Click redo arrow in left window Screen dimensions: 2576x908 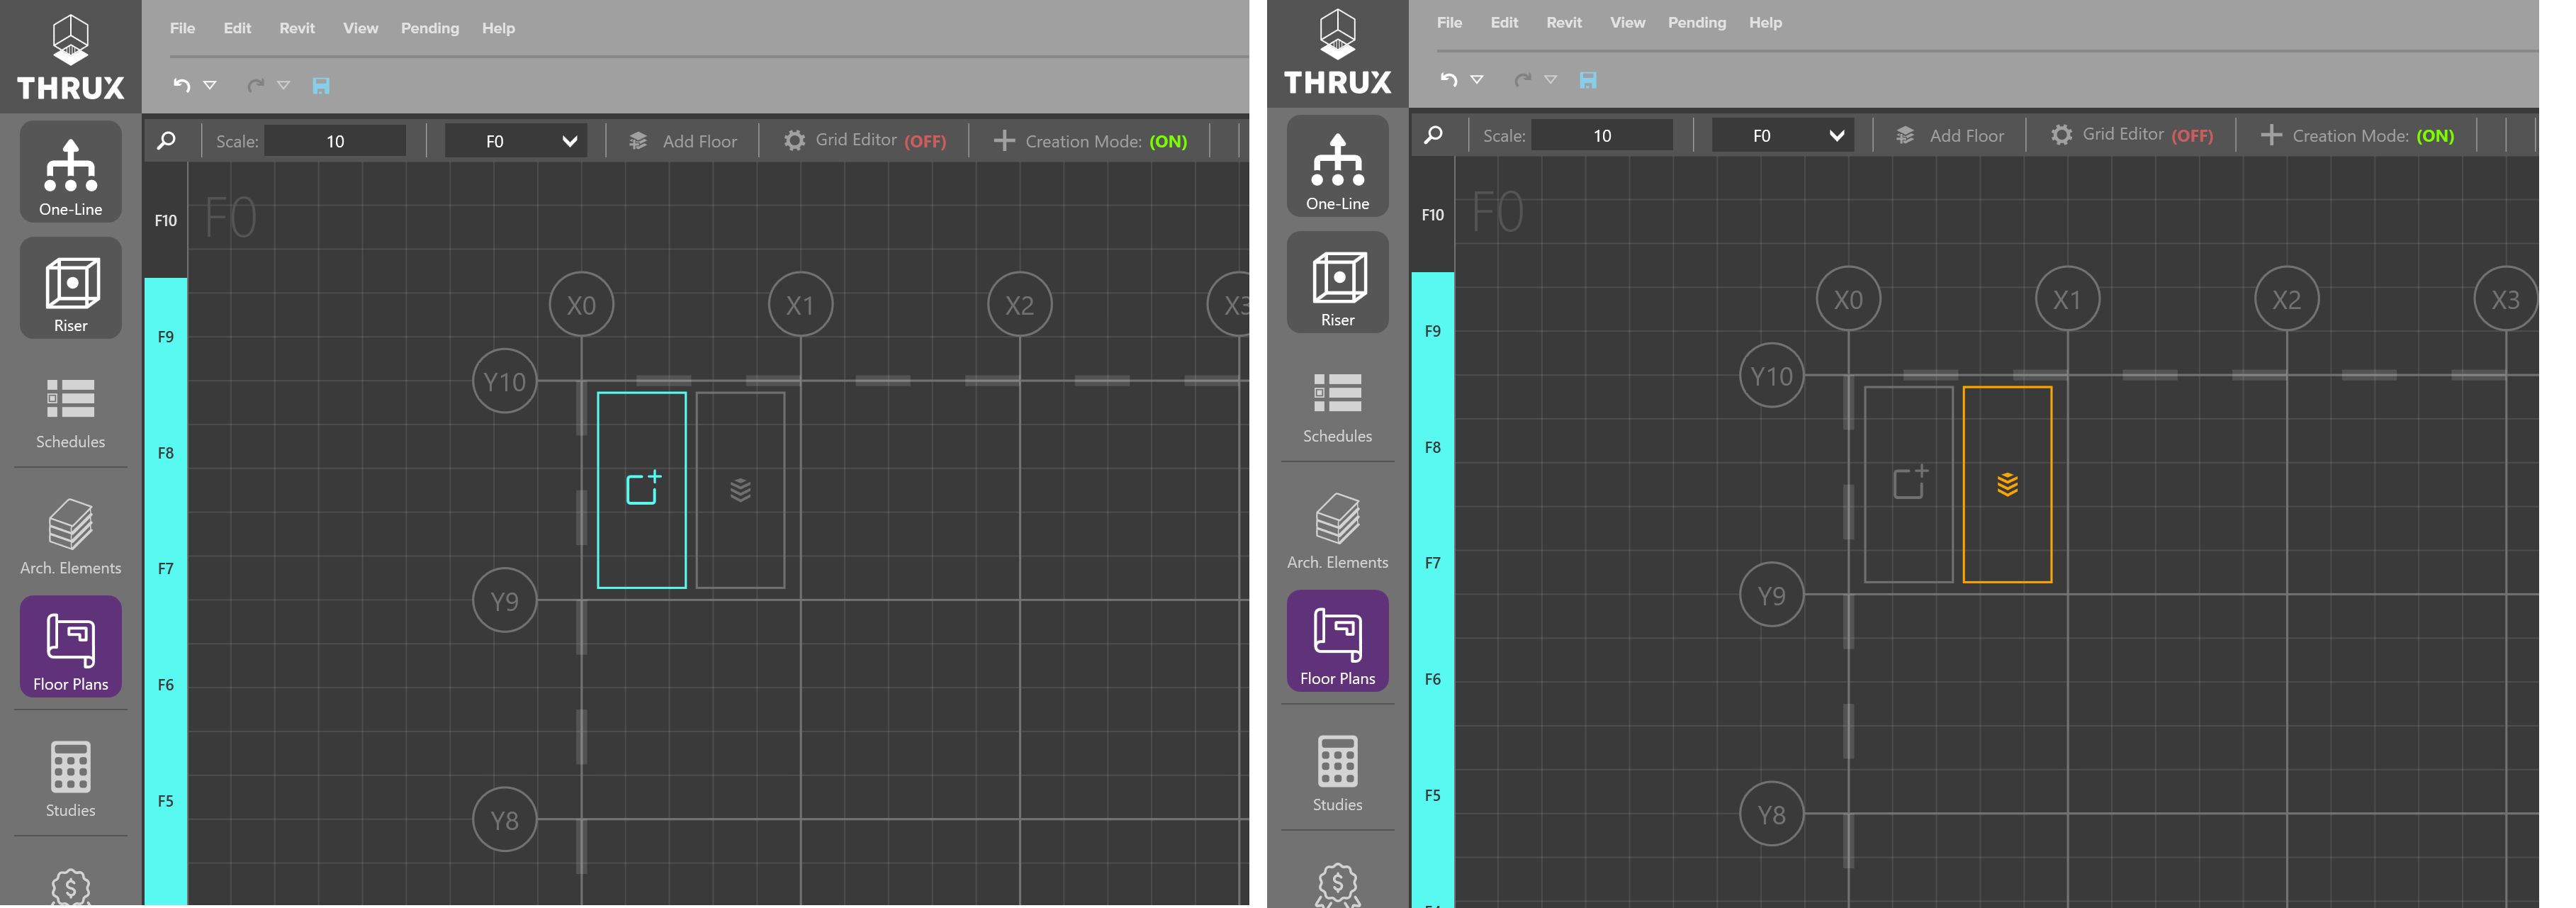point(255,85)
